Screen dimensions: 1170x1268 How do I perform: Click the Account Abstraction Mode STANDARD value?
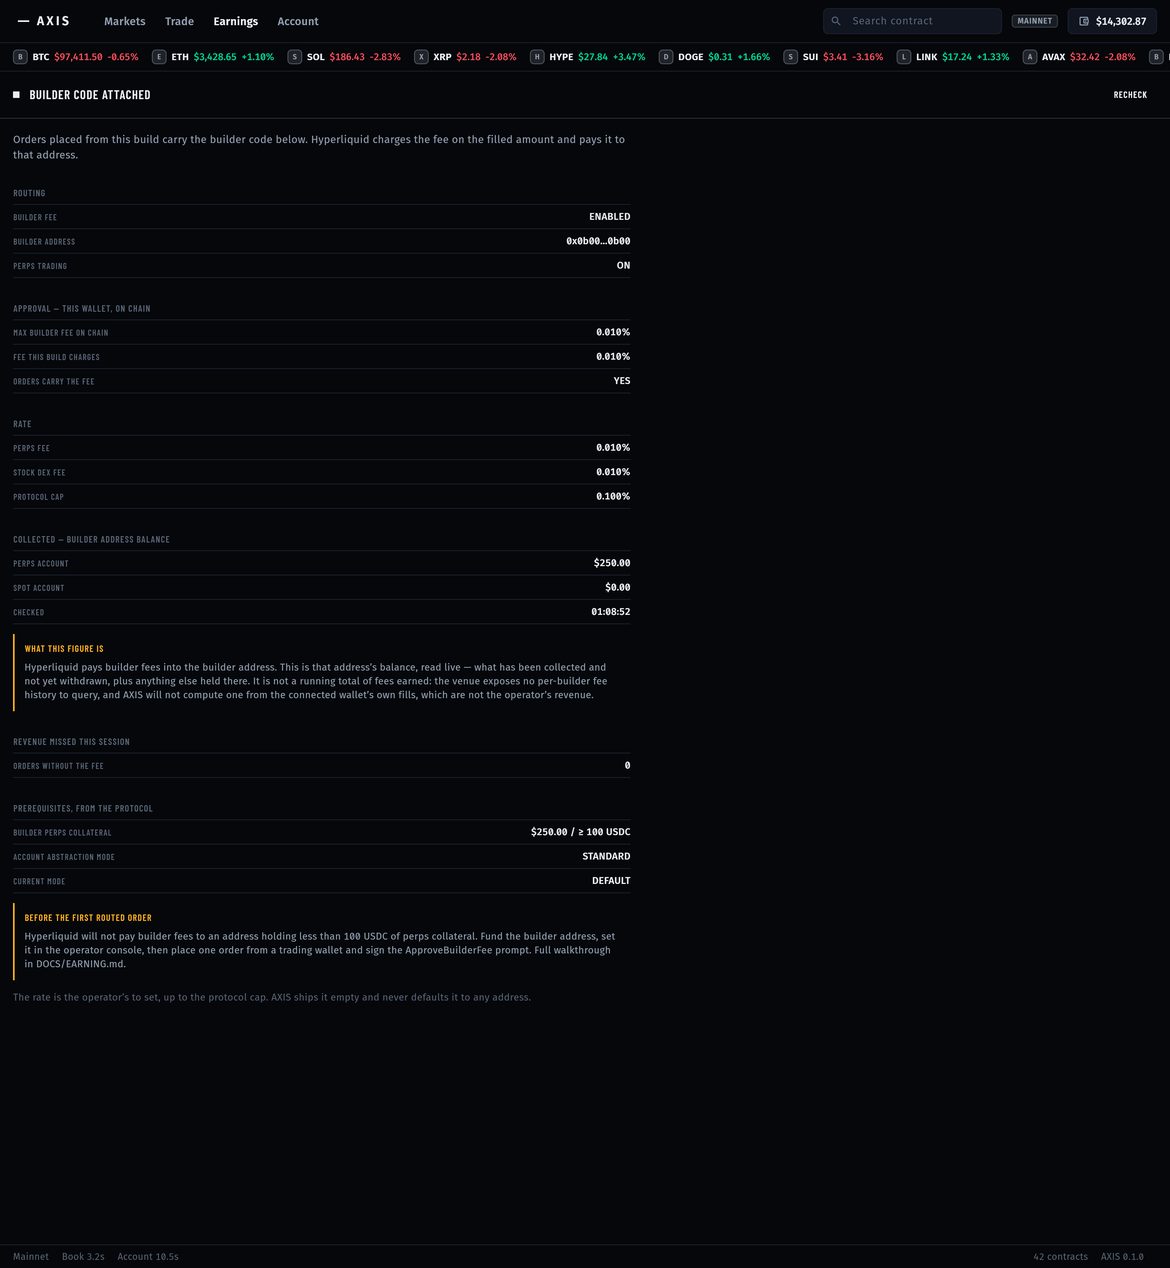(x=606, y=857)
